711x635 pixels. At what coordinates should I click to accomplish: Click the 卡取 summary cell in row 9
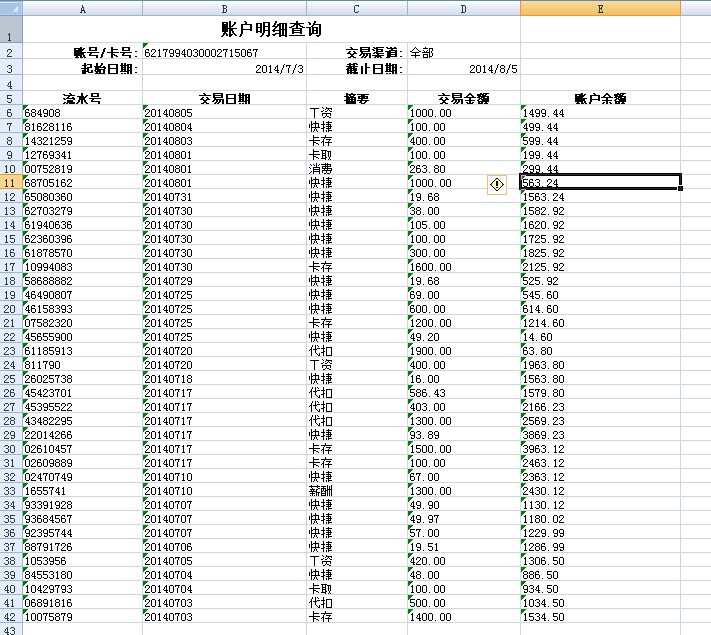click(357, 155)
